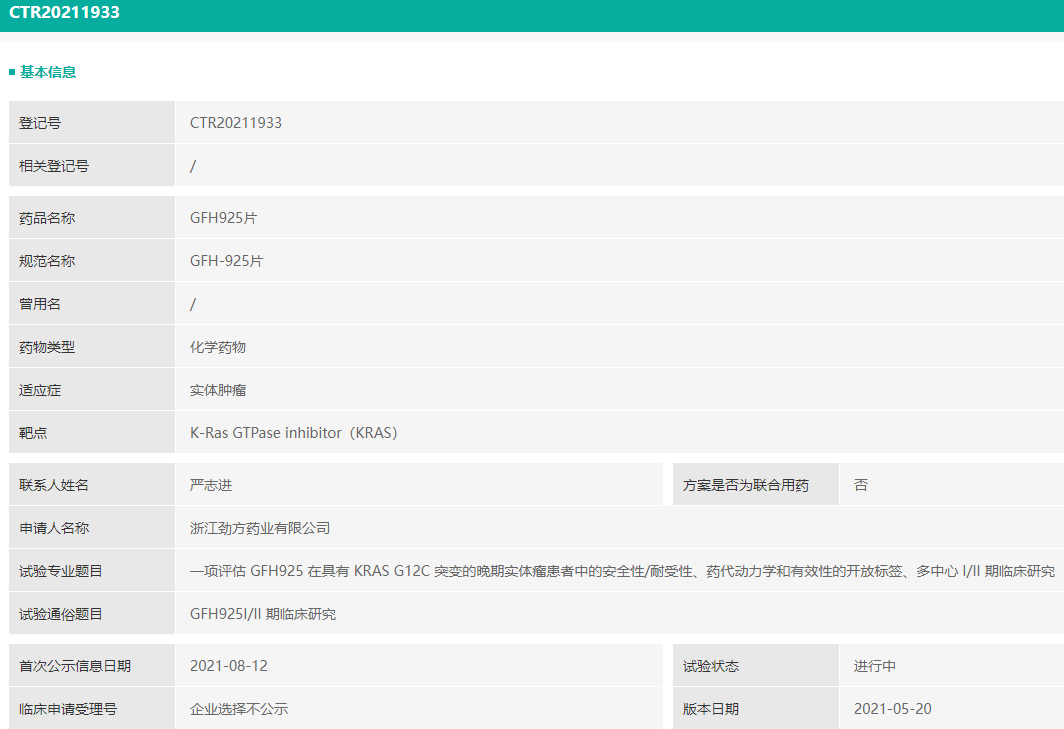Select the 药品名称 value GFH925片

(224, 218)
